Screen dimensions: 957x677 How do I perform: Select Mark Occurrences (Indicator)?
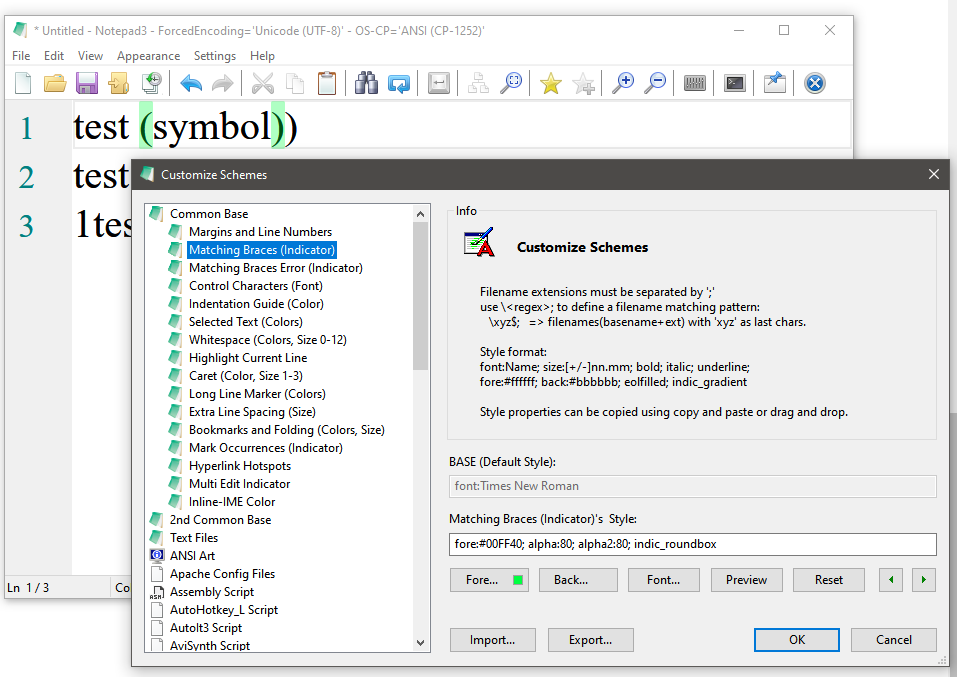click(266, 448)
